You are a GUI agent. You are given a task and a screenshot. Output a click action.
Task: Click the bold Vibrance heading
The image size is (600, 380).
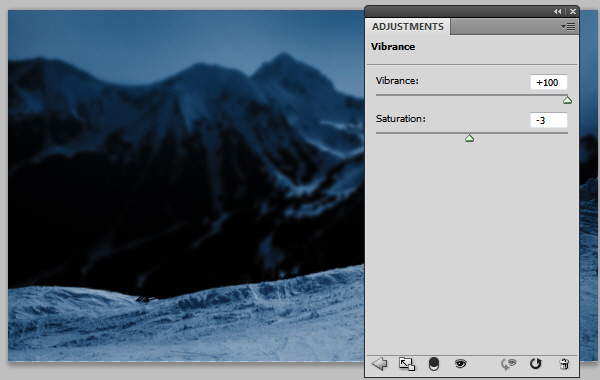pos(393,47)
